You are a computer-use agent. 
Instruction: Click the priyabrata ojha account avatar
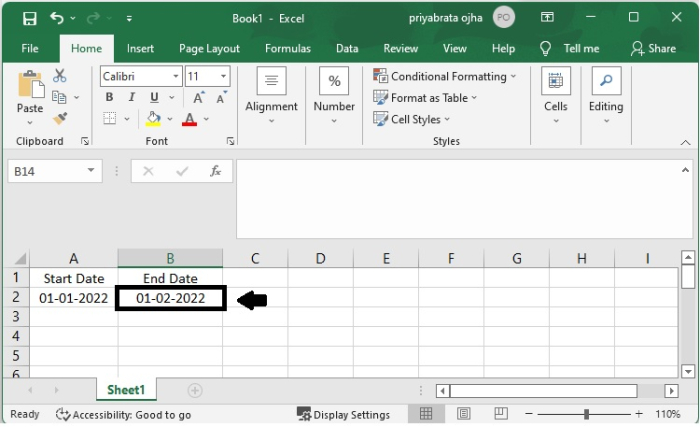(x=504, y=17)
